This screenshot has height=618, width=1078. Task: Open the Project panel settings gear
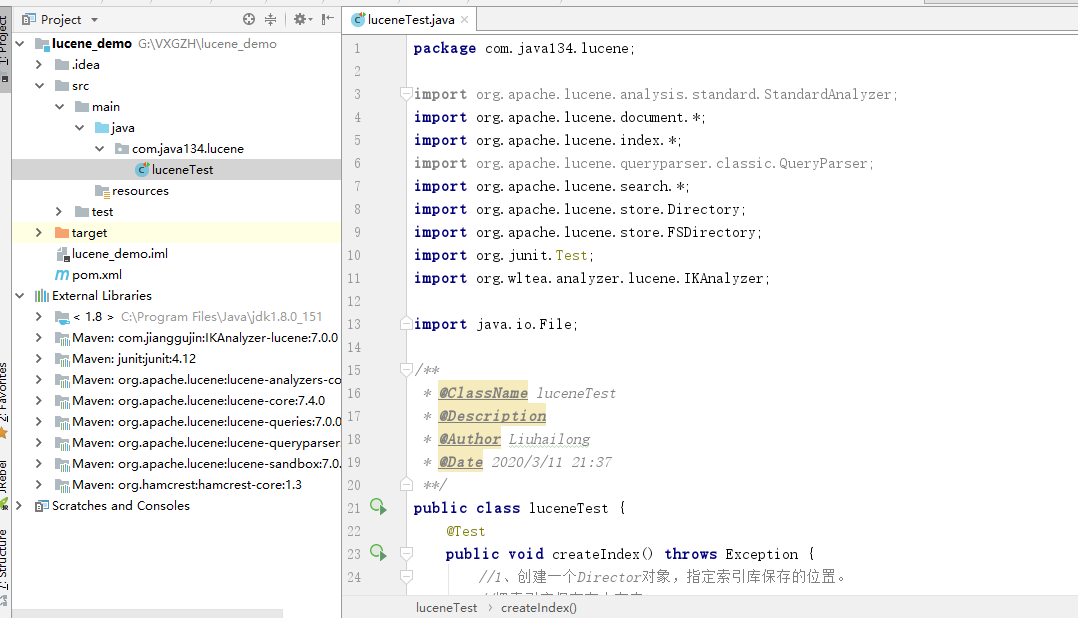[x=302, y=19]
